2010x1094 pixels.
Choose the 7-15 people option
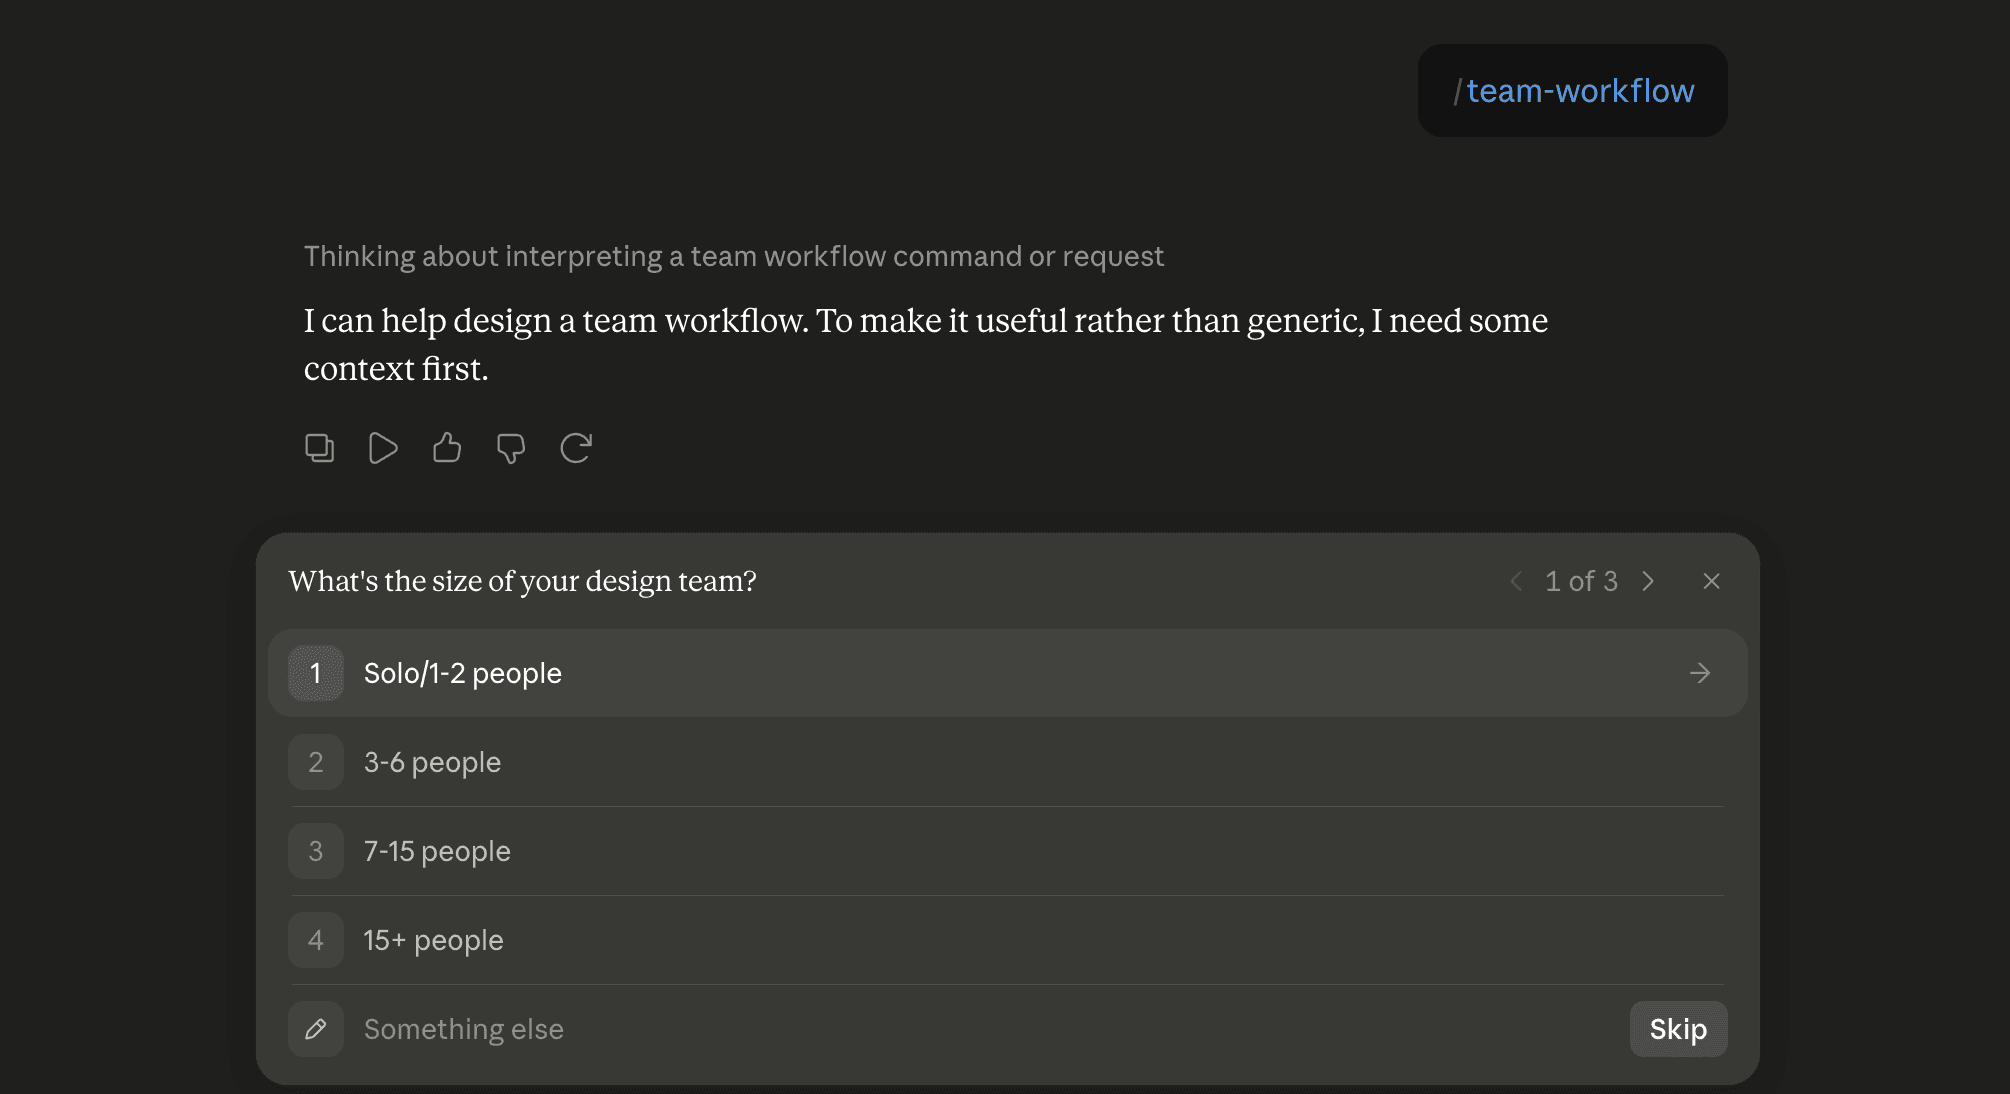tap(1007, 851)
